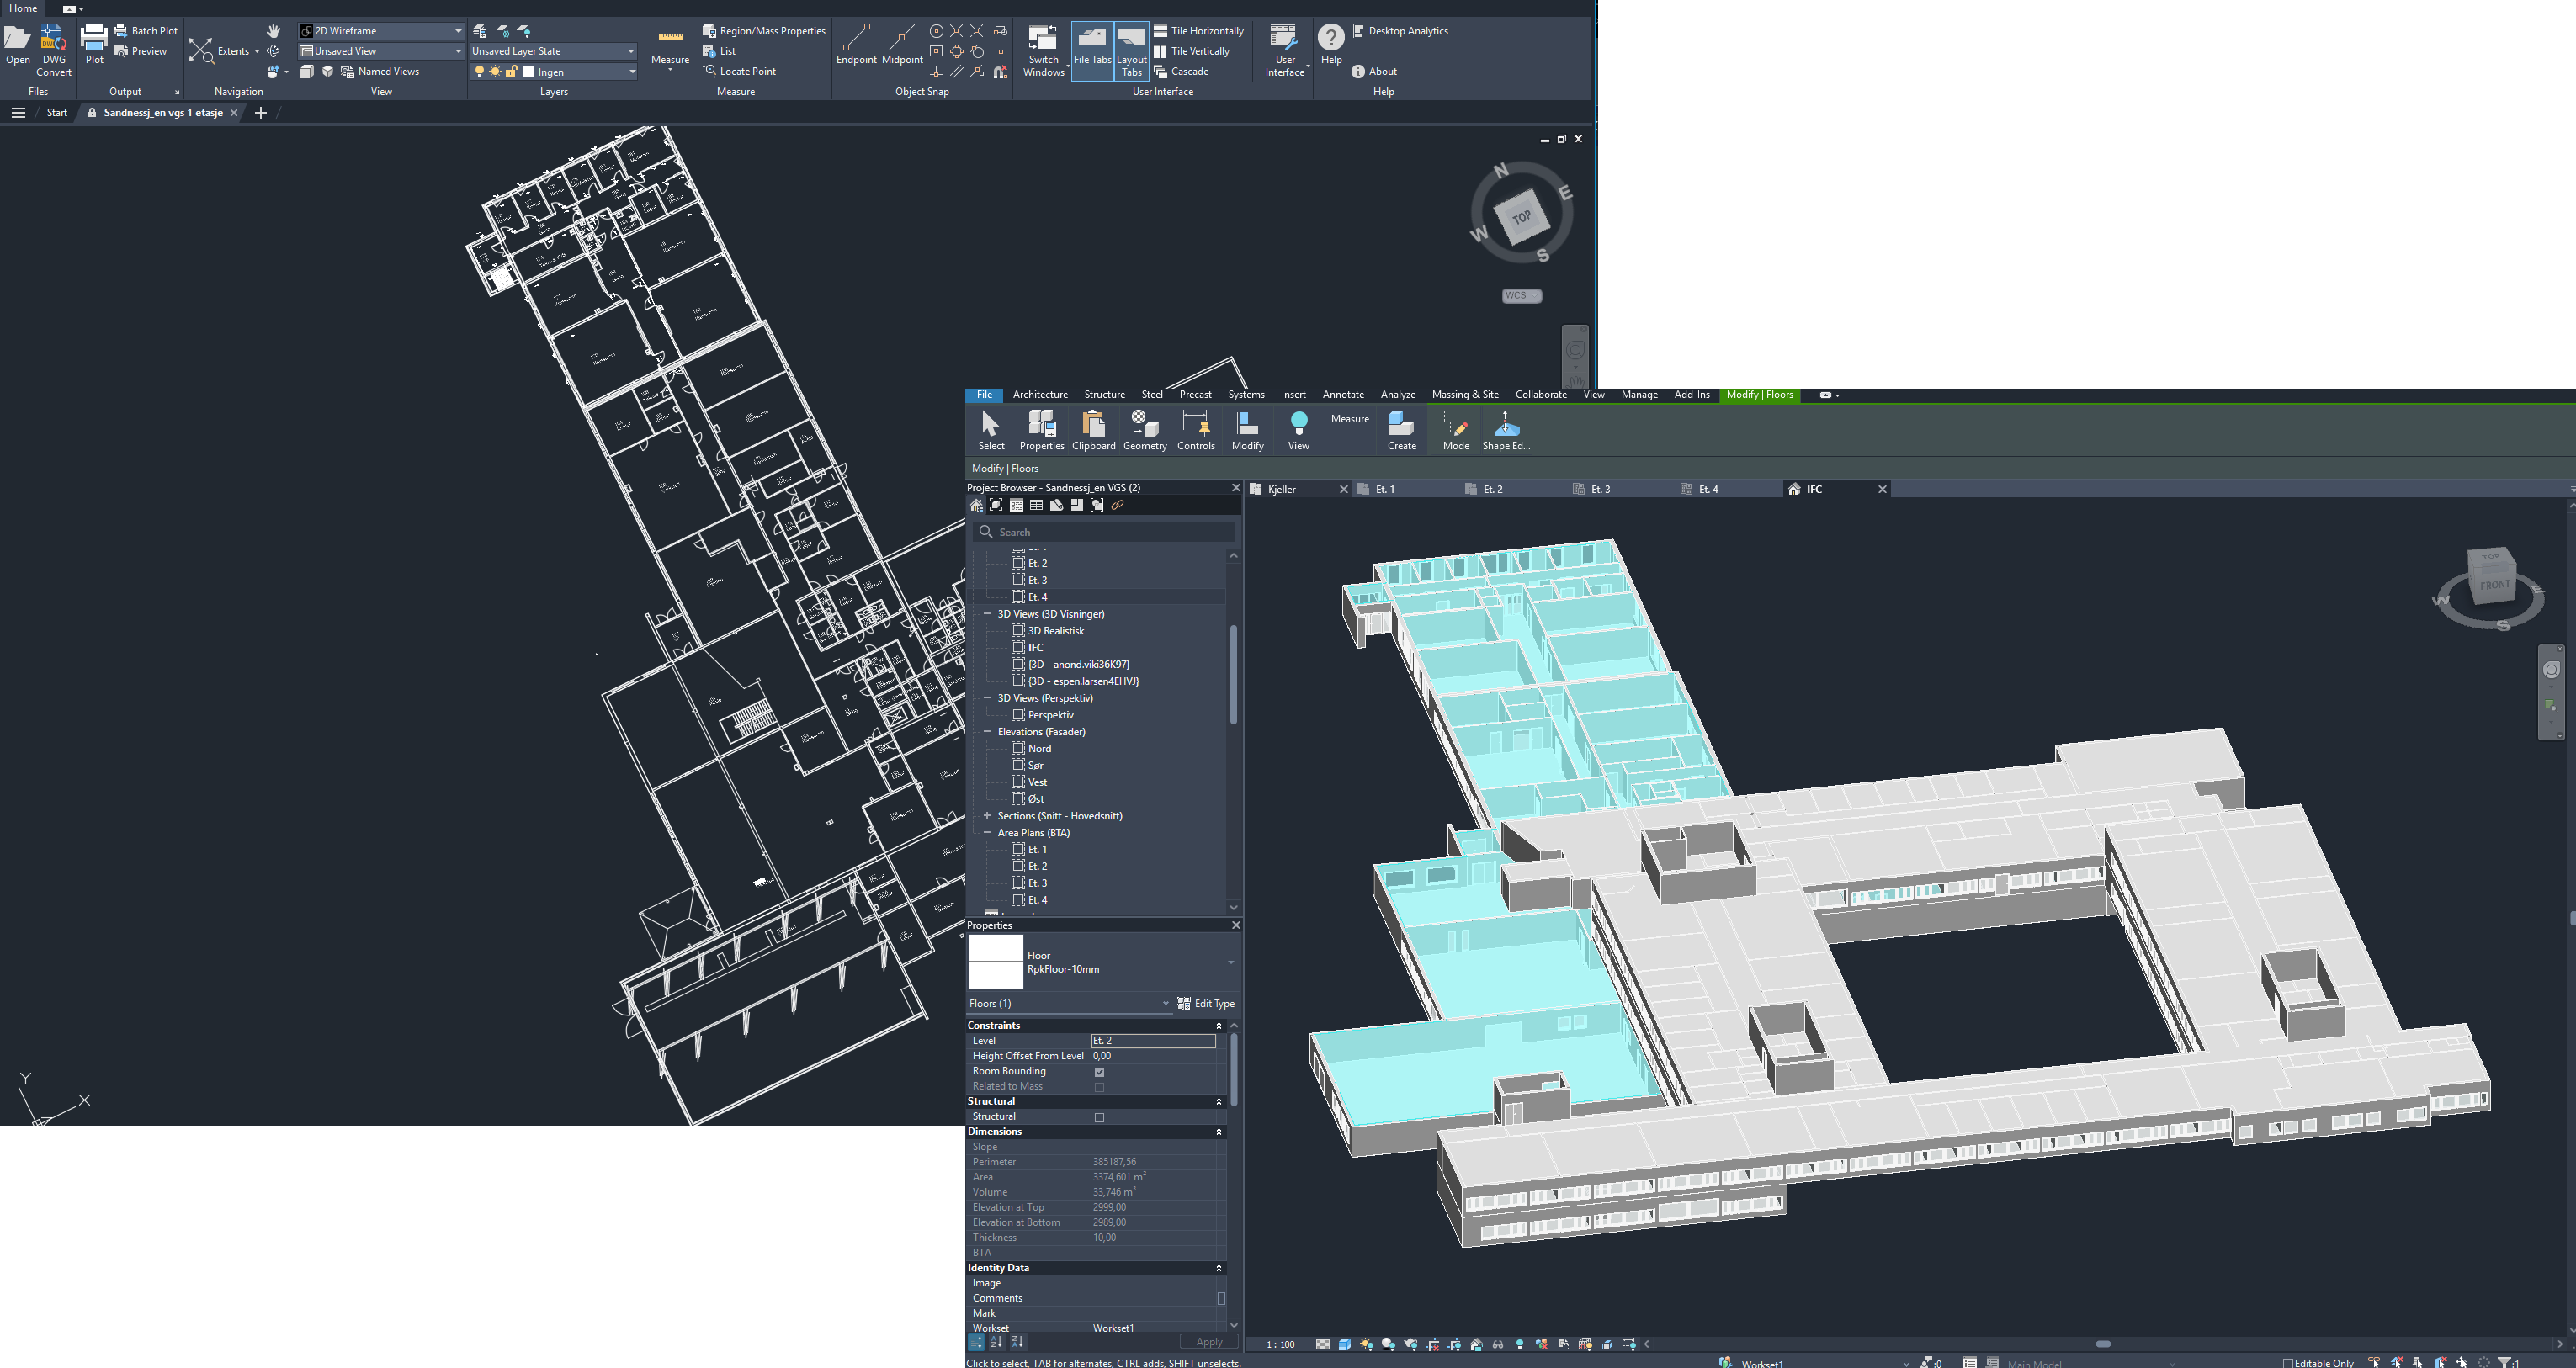The width and height of the screenshot is (2576, 1368).
Task: Click the Project Browser Search field
Action: coord(1104,532)
